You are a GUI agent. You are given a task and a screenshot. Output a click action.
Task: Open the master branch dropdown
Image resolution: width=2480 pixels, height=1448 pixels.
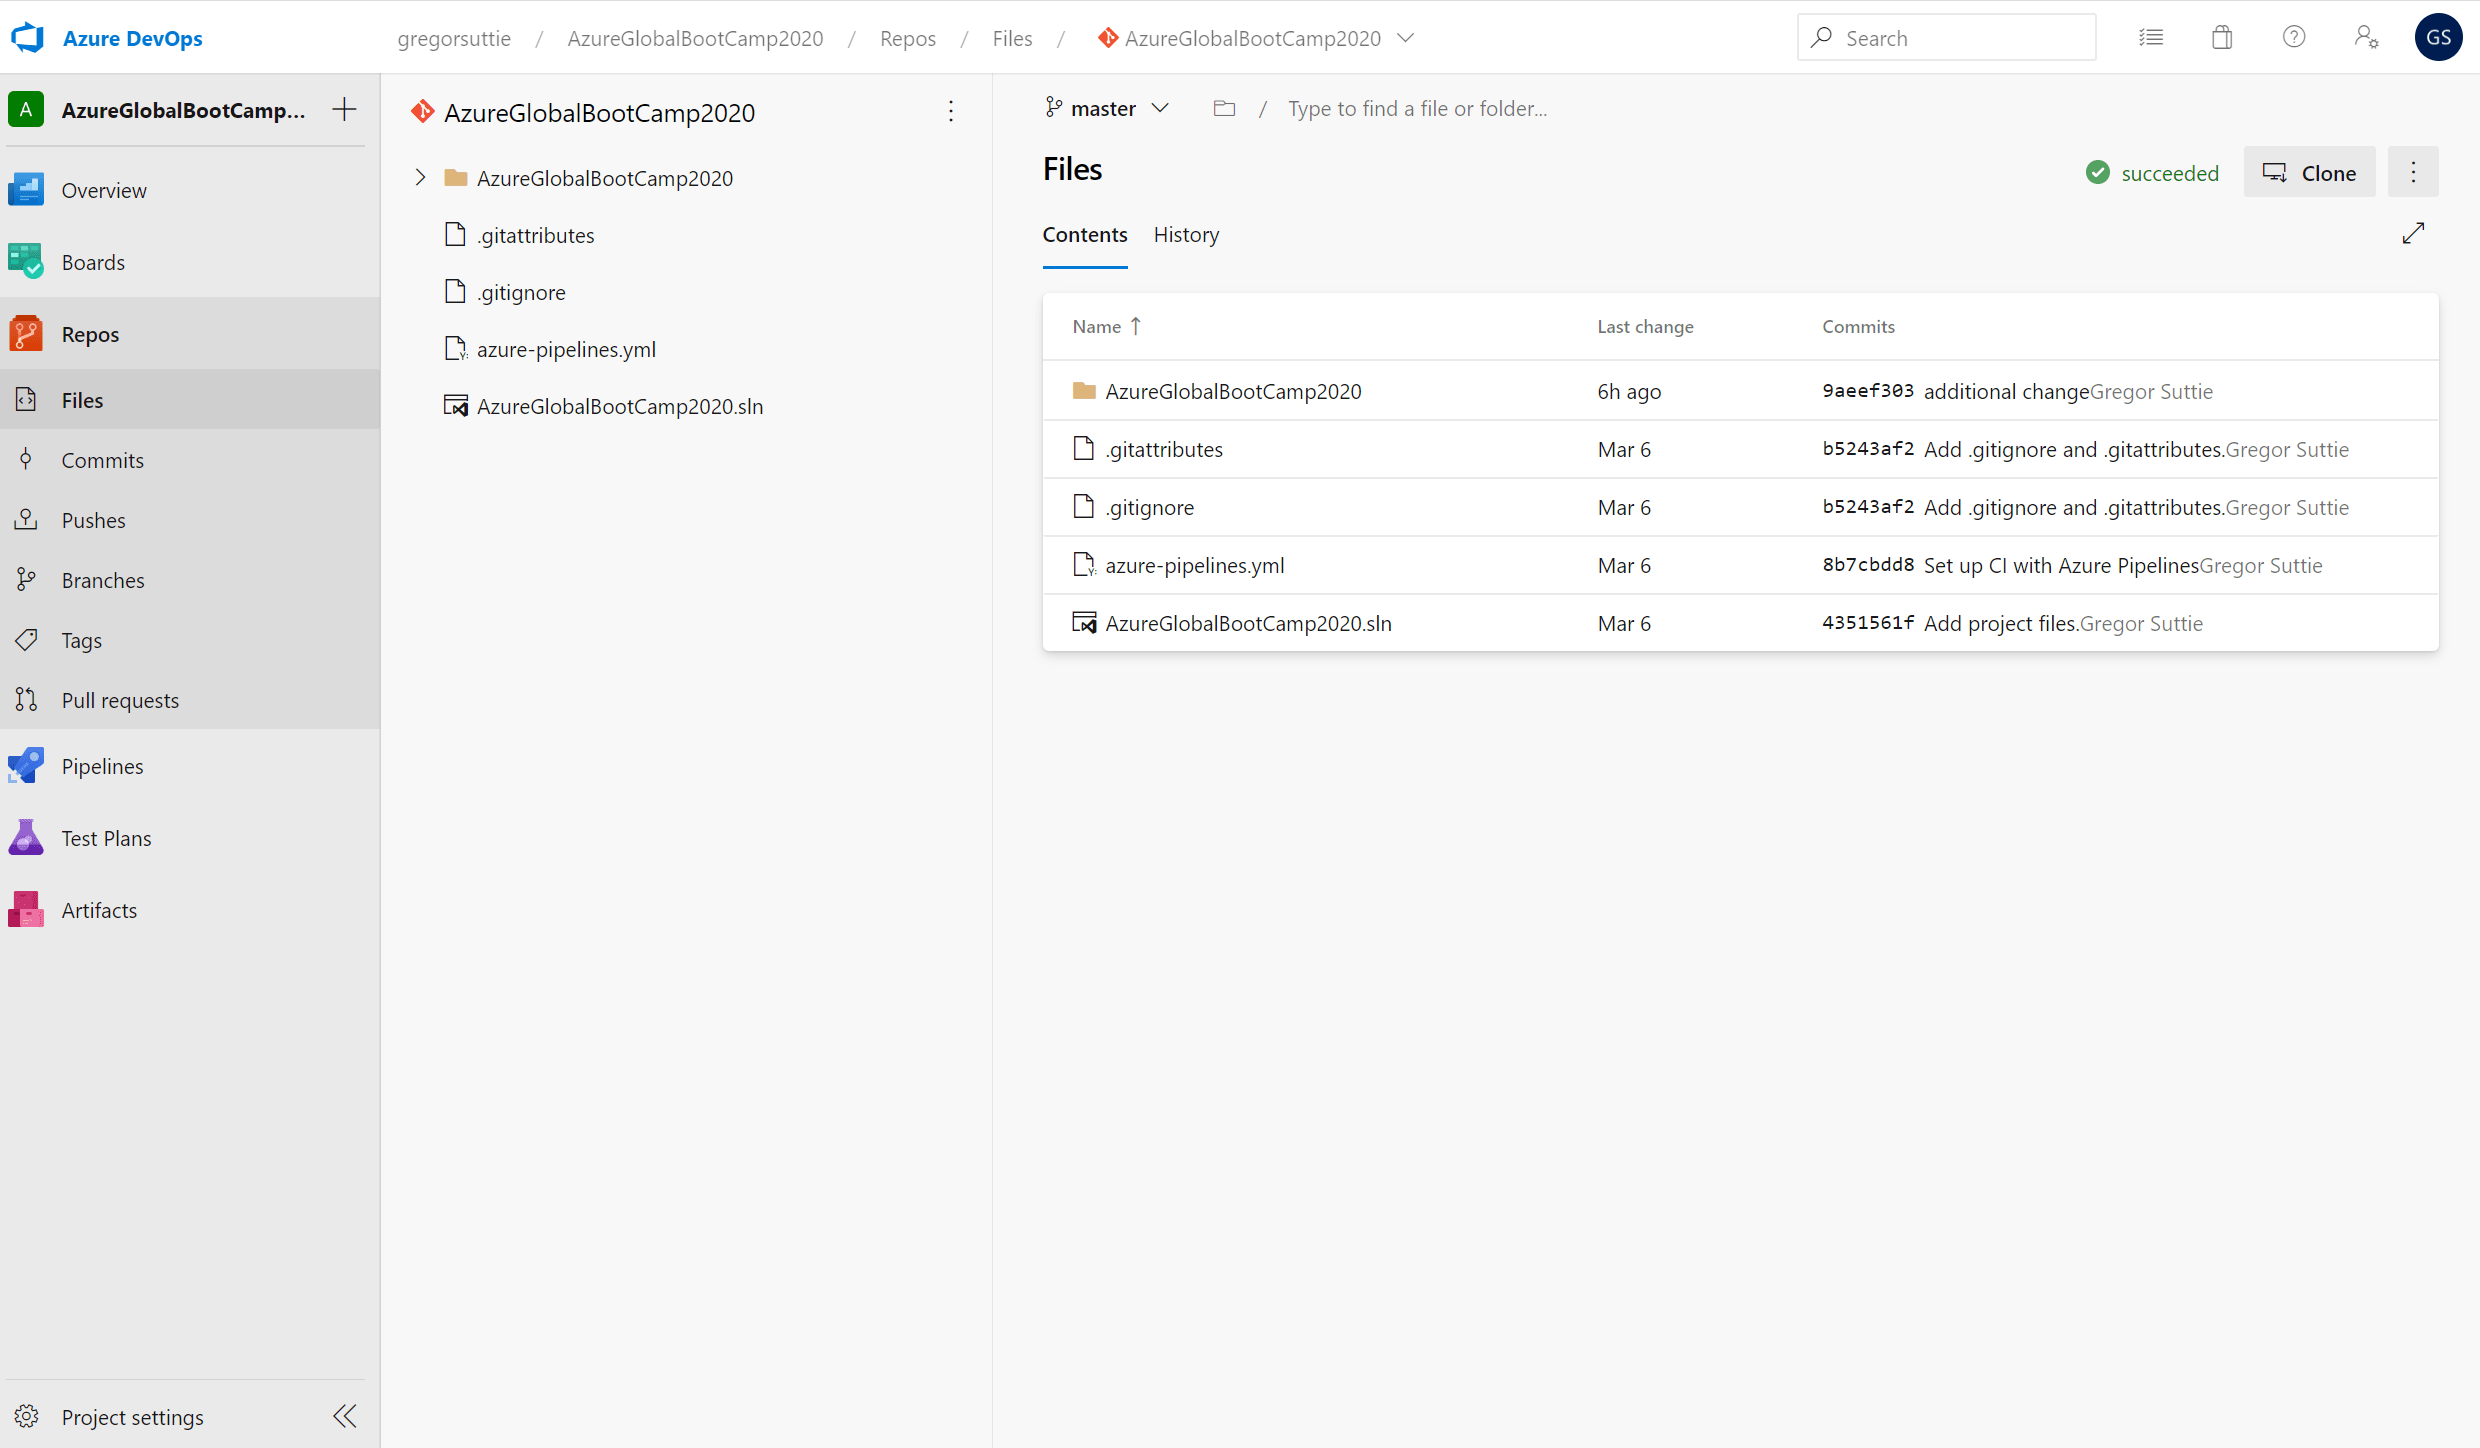tap(1107, 108)
